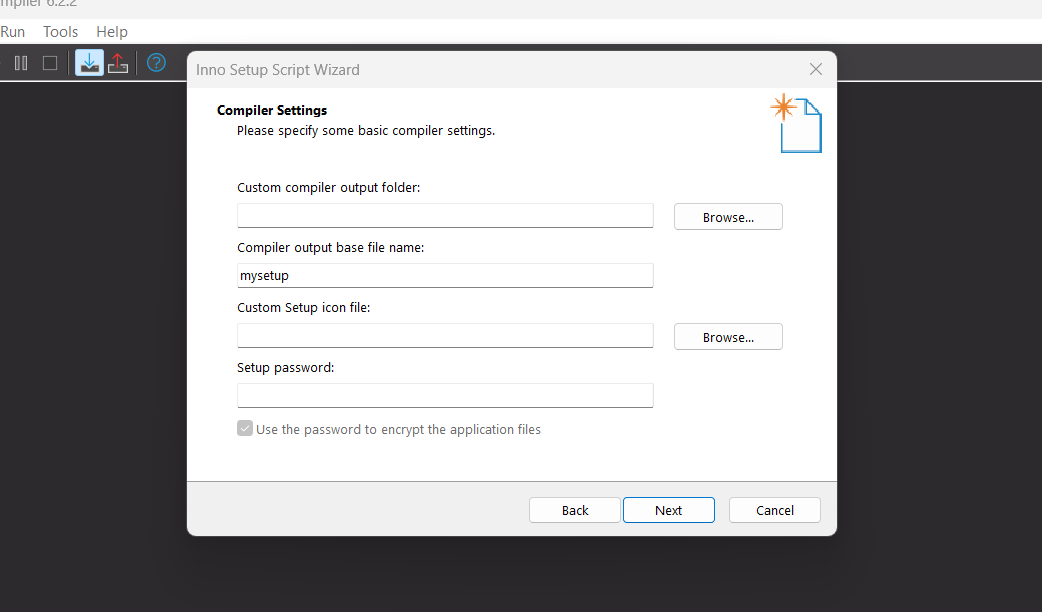Click the 'mysetup' base file name field
This screenshot has height=612, width=1042.
coord(445,276)
